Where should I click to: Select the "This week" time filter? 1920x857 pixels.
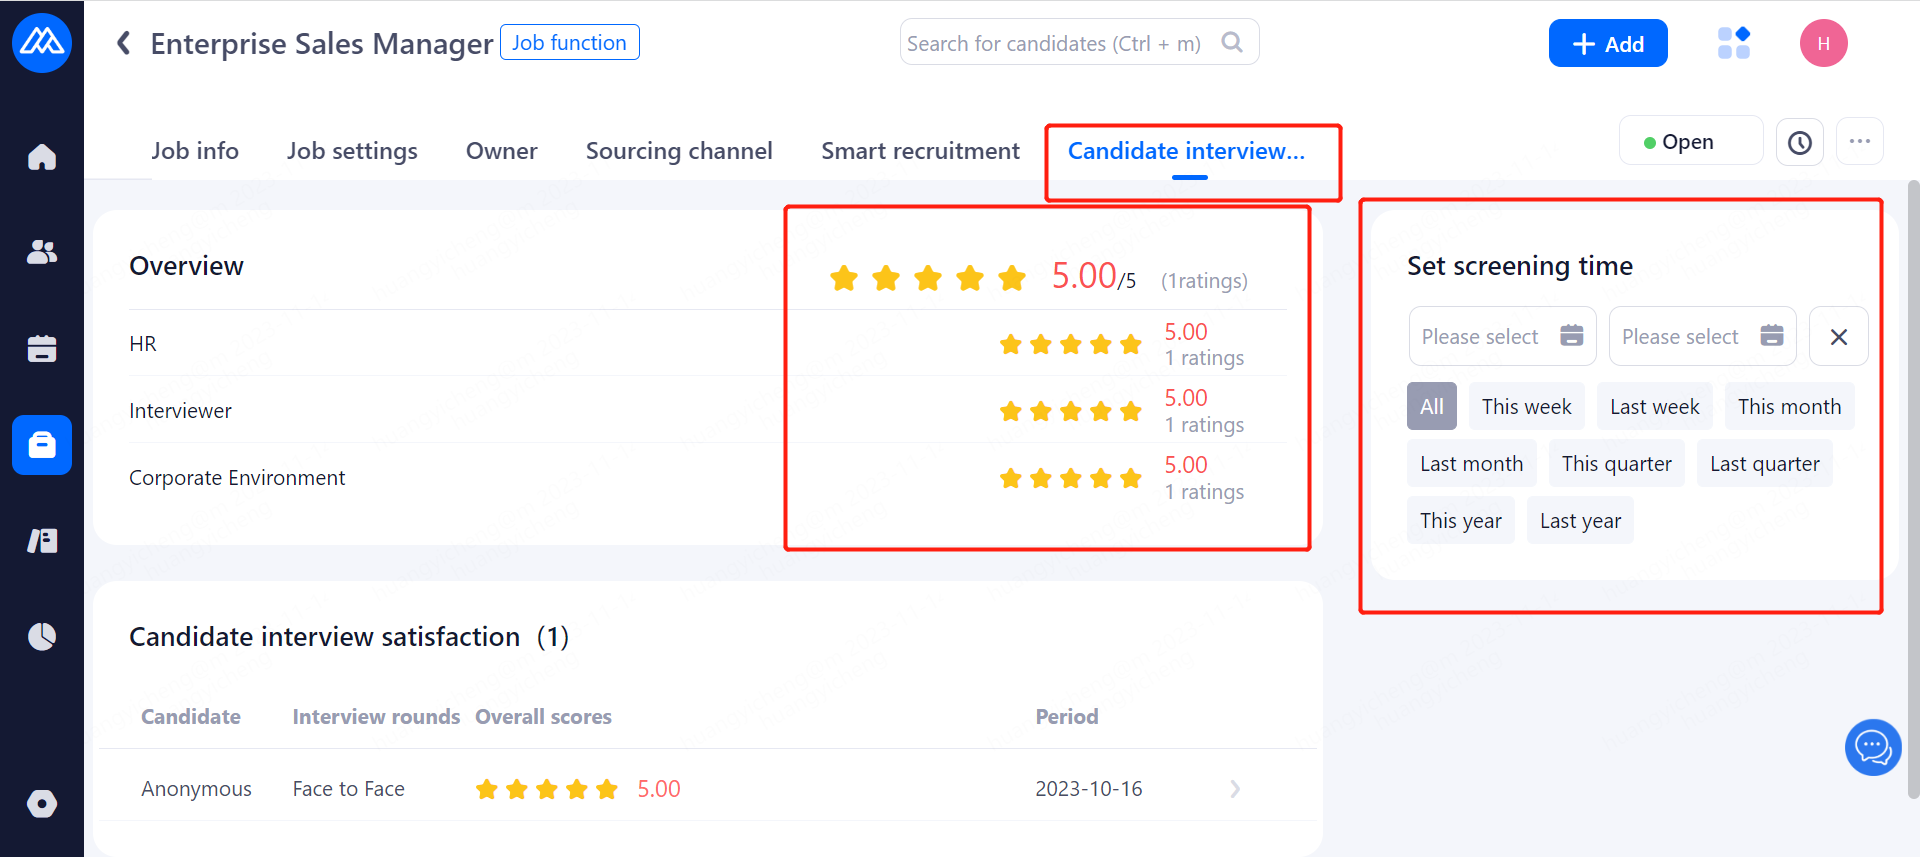[1526, 407]
